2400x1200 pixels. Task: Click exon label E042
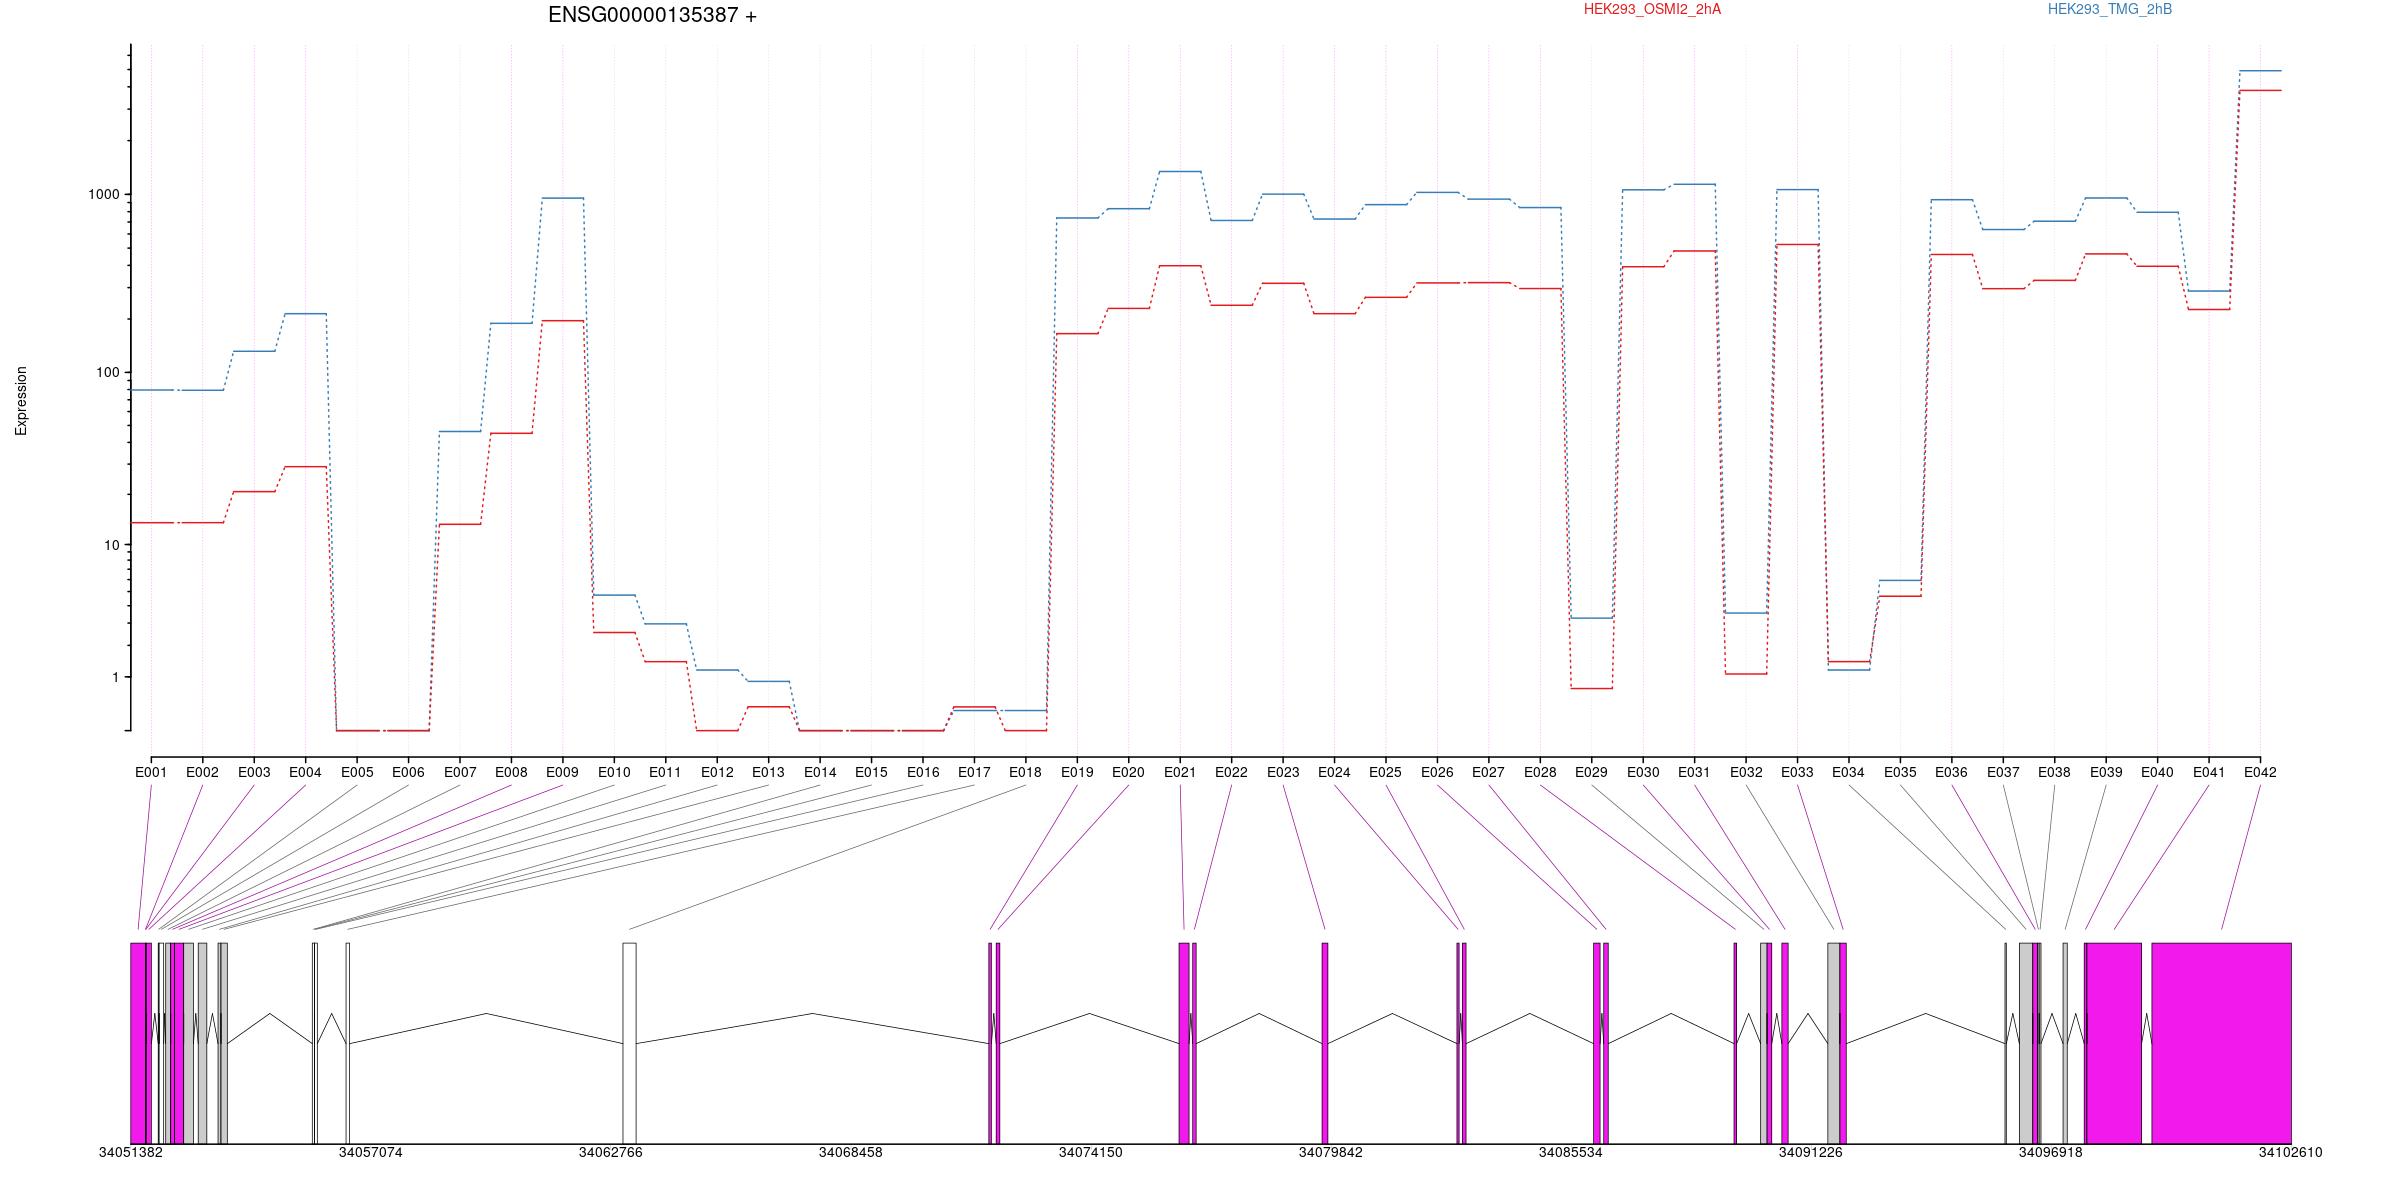[2260, 772]
